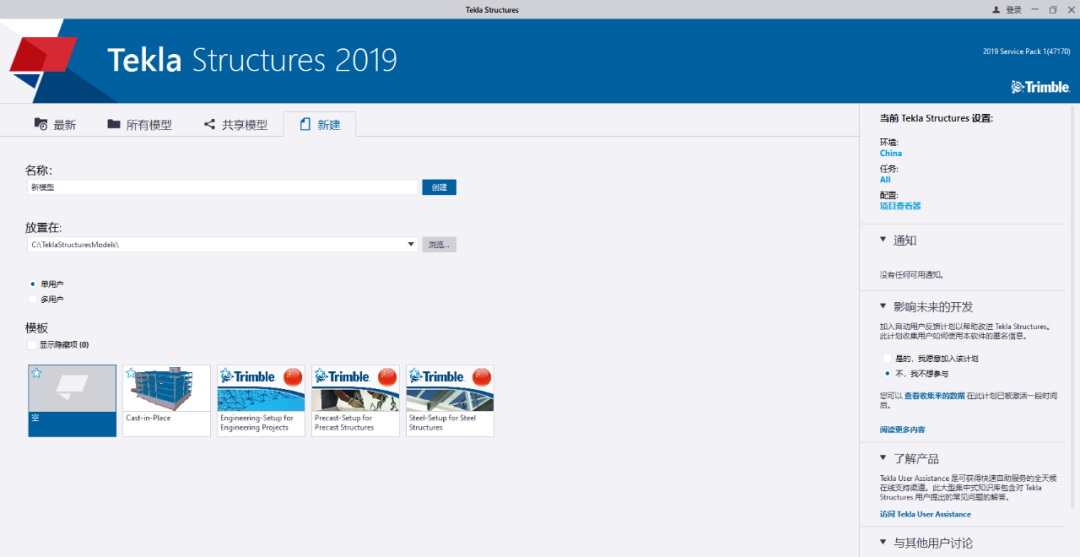1080x557 pixels.
Task: Click the 2019 Service Pack 1(47170) version text
Action: click(1026, 52)
